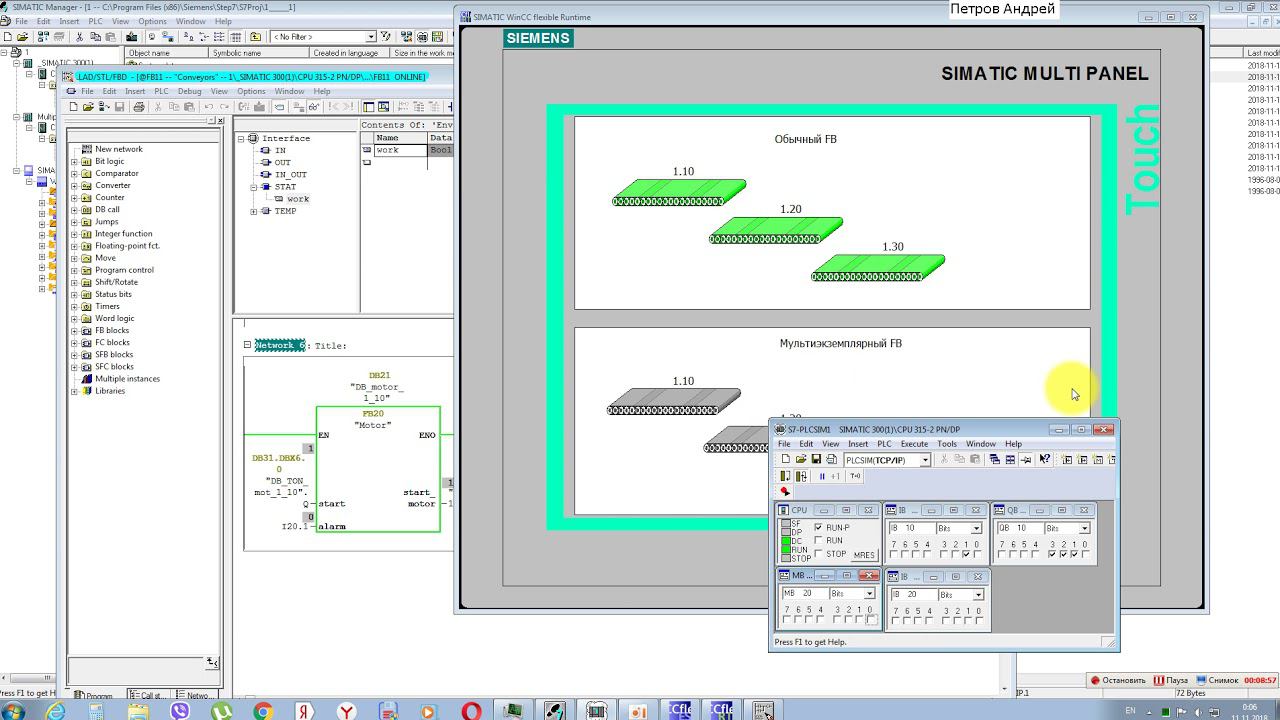Screen dimensions: 1280x720
Task: Click conveyor 1.10 in Обычный FB panel
Action: 679,192
